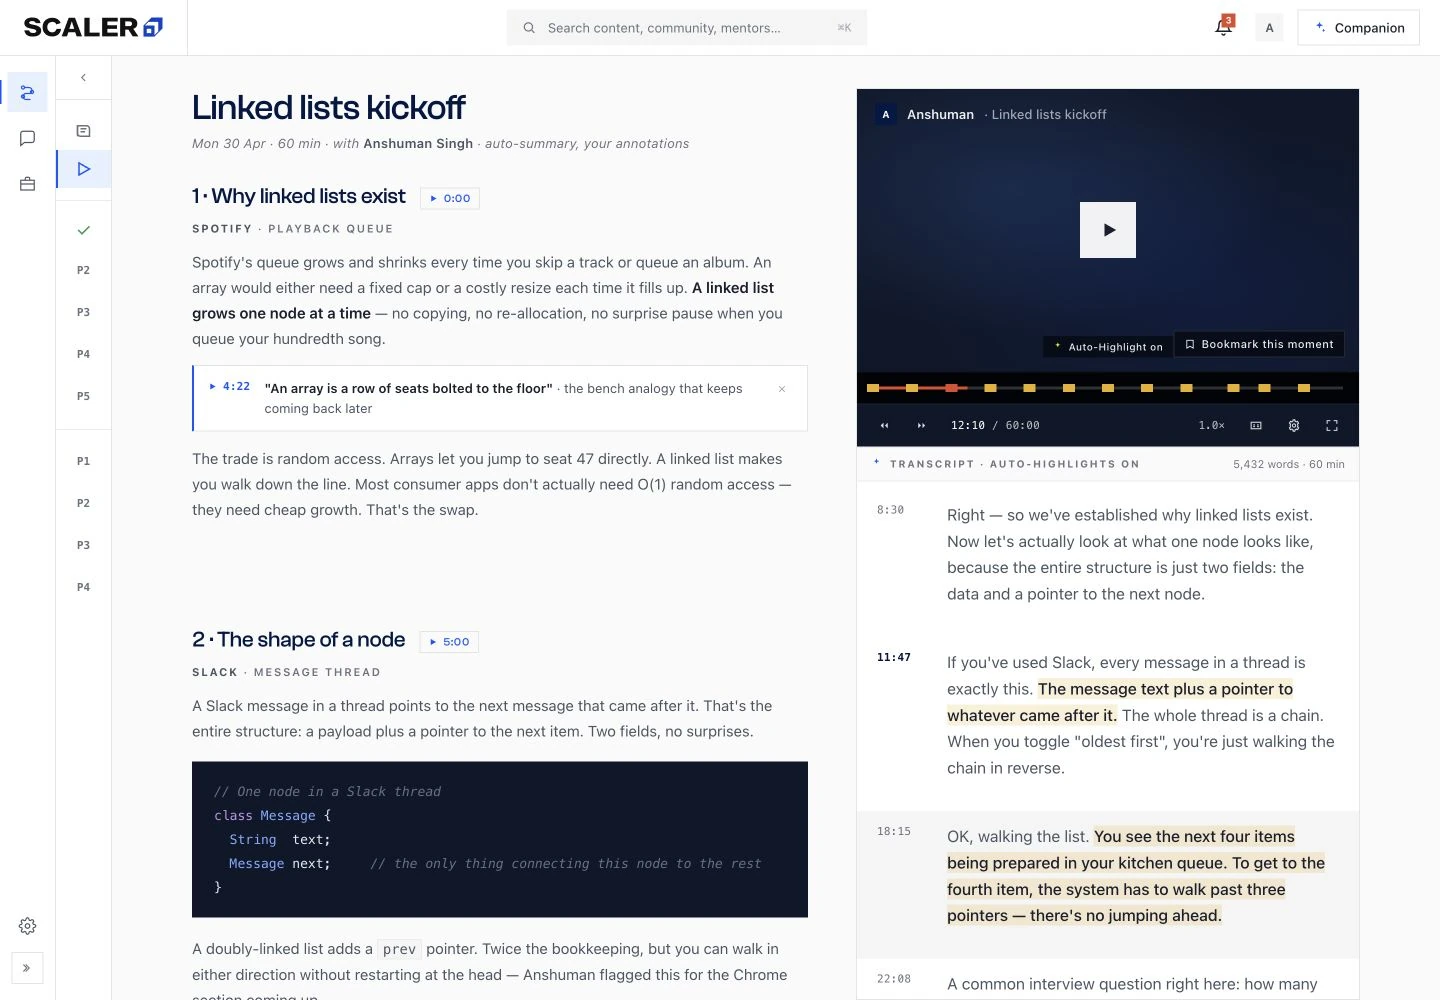The height and width of the screenshot is (1000, 1440).
Task: Toggle Auto-Highlight on
Action: tap(1109, 346)
